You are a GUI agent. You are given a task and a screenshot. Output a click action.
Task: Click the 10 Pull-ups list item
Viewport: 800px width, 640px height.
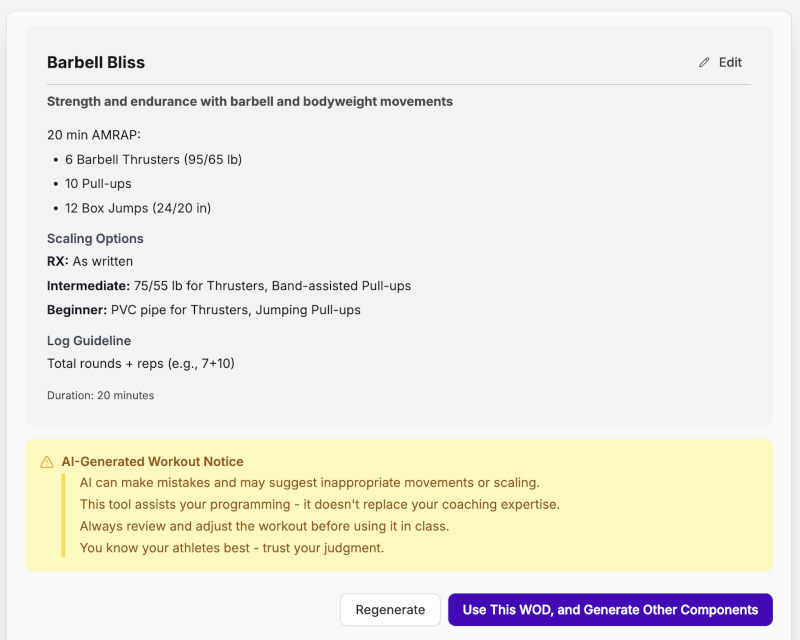tap(98, 184)
